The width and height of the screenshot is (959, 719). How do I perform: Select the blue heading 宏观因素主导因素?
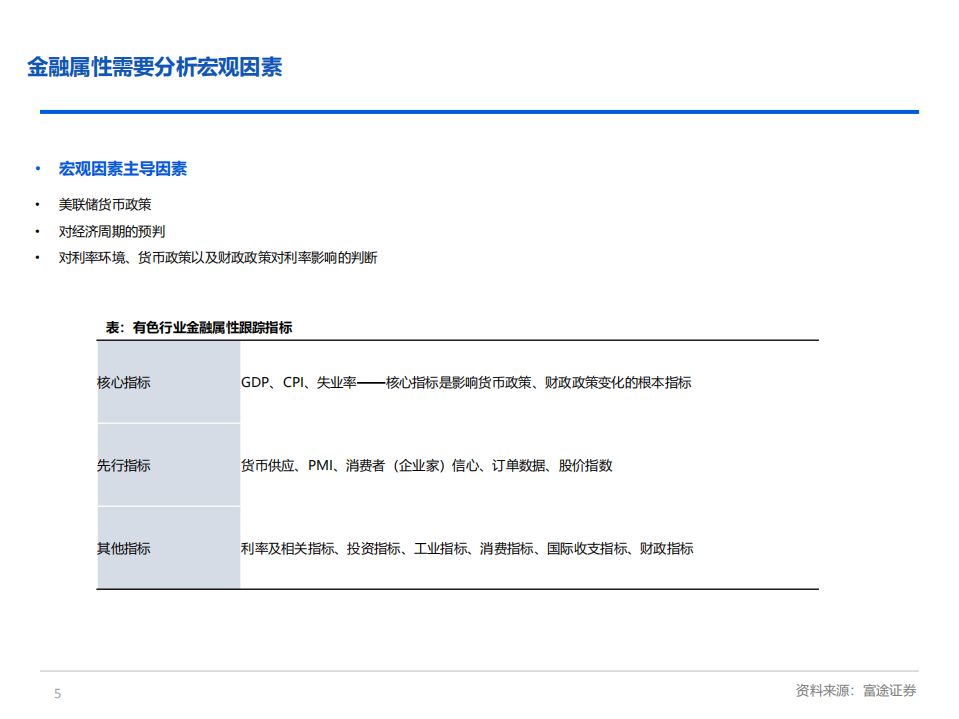[x=124, y=170]
